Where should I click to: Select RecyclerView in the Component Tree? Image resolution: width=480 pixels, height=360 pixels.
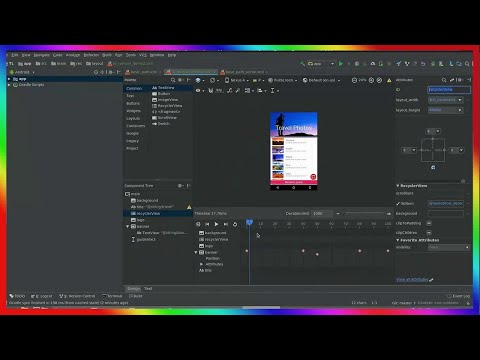point(148,213)
